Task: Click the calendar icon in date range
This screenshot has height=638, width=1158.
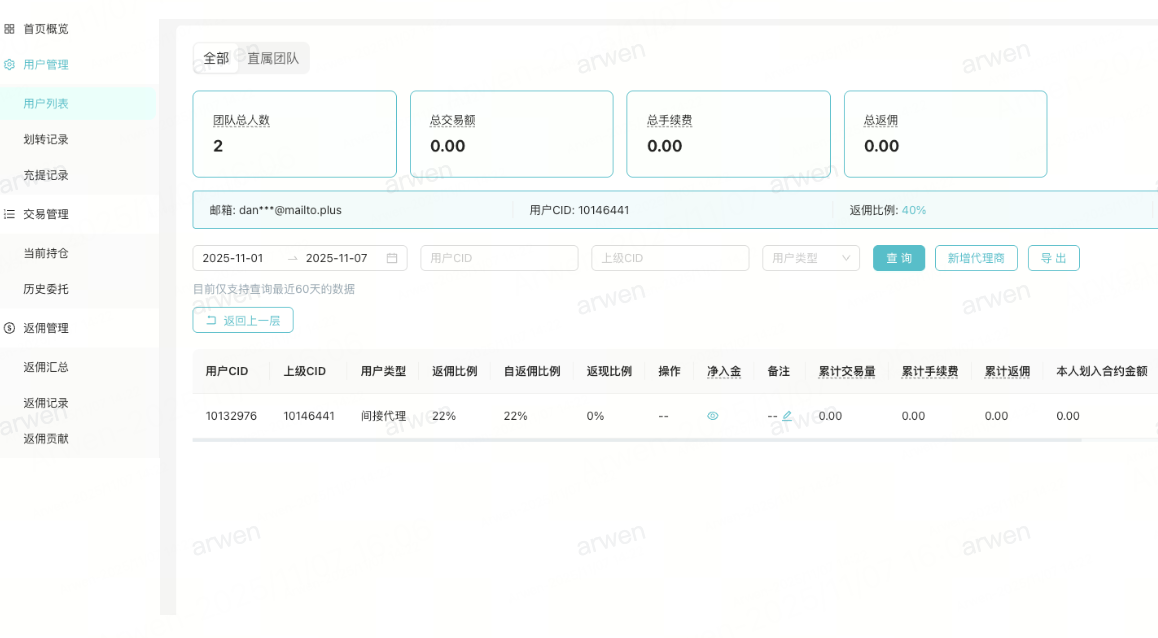Action: coord(392,258)
